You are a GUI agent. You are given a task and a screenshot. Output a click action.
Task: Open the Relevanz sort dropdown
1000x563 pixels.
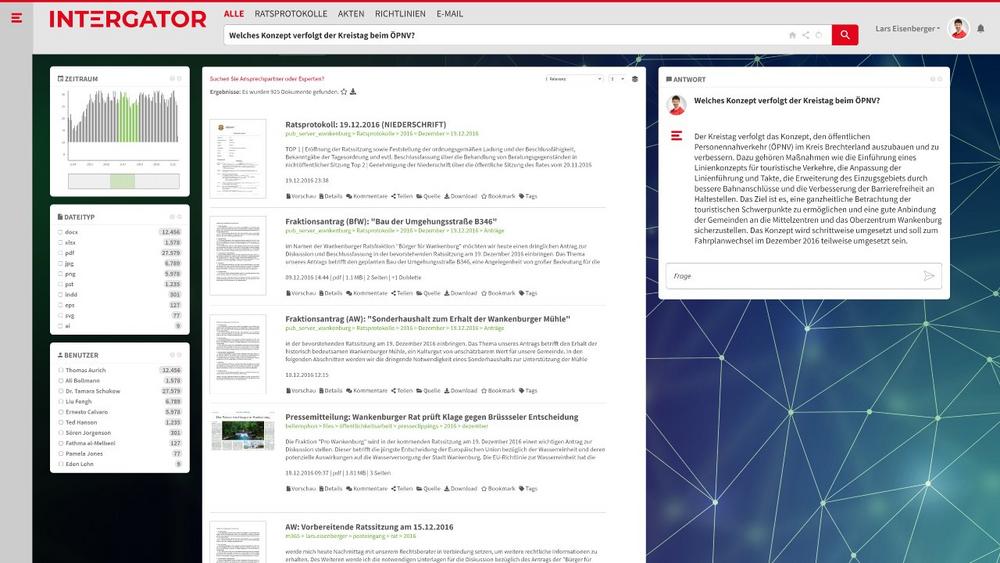[574, 79]
